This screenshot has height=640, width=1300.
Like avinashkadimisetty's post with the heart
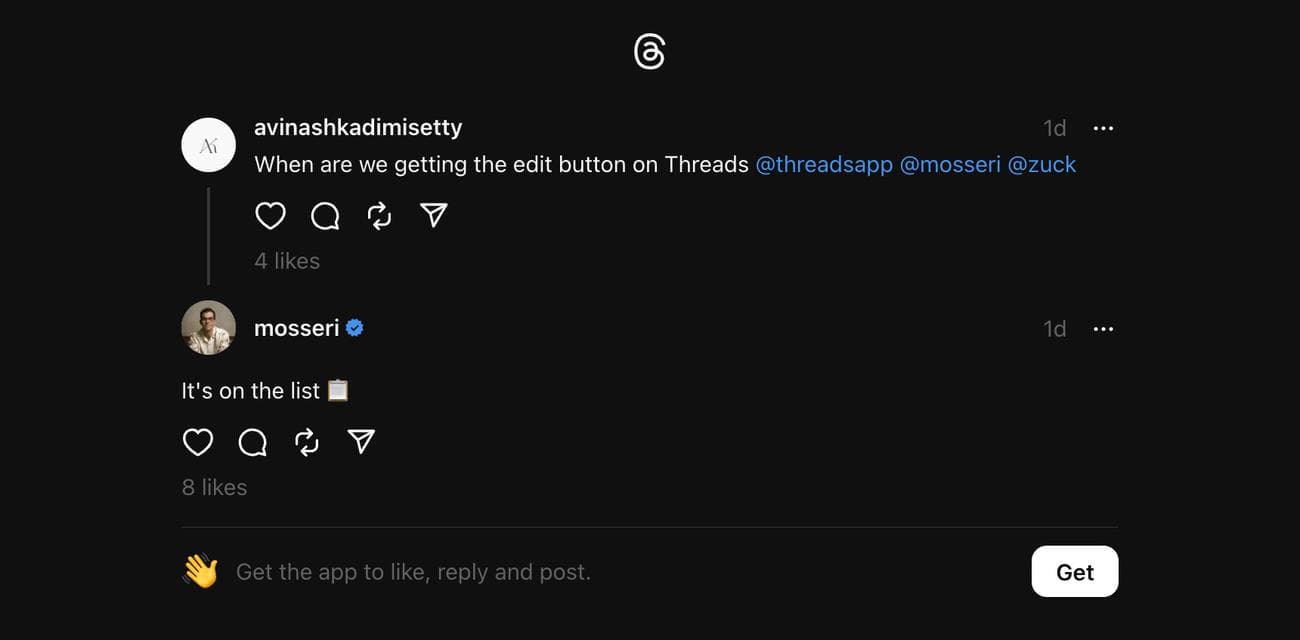click(270, 216)
